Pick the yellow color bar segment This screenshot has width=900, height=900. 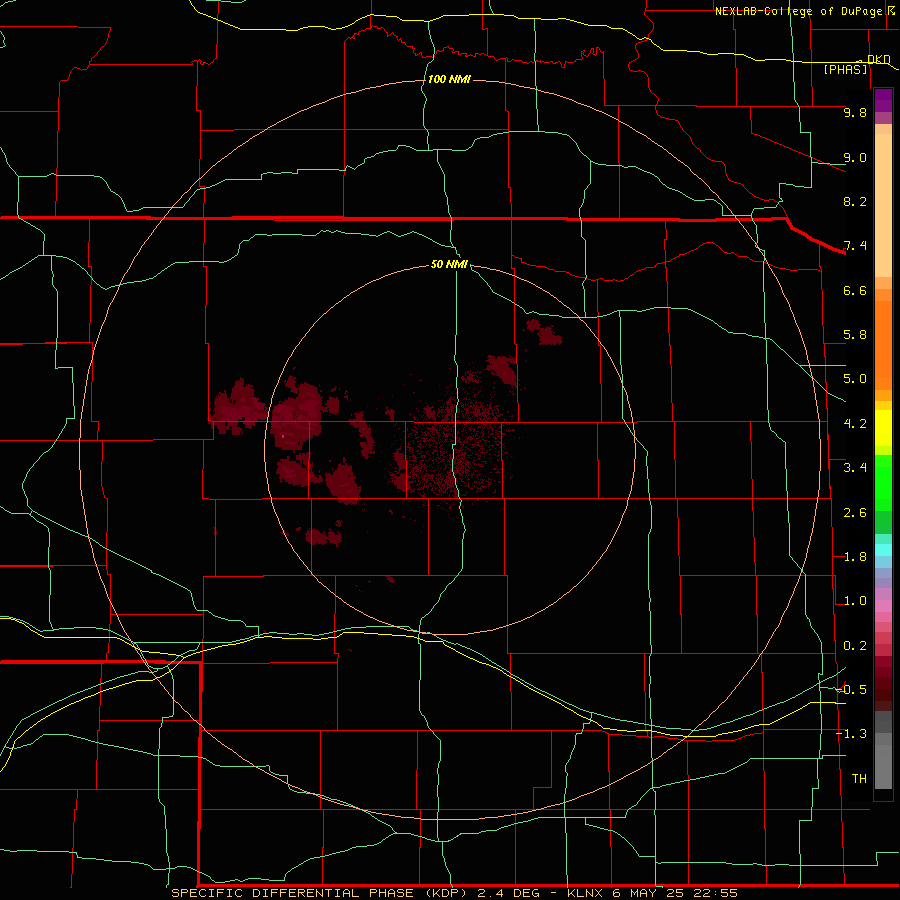[x=883, y=428]
